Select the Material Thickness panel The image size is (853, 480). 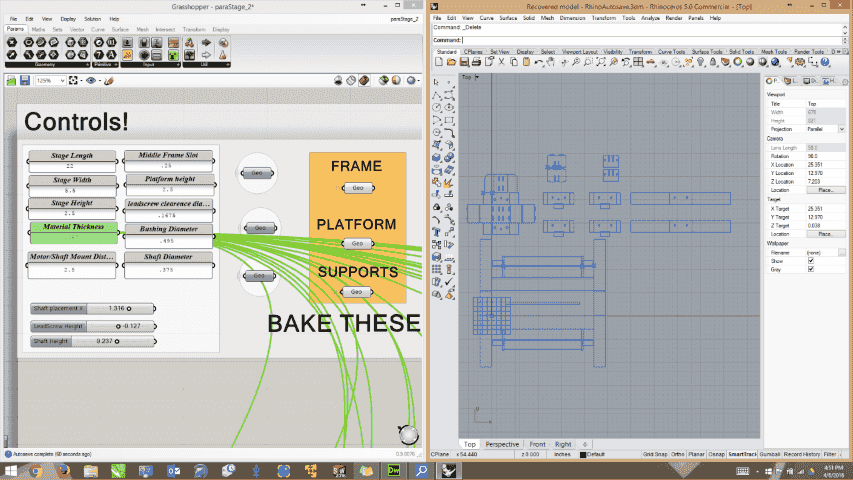click(x=73, y=232)
